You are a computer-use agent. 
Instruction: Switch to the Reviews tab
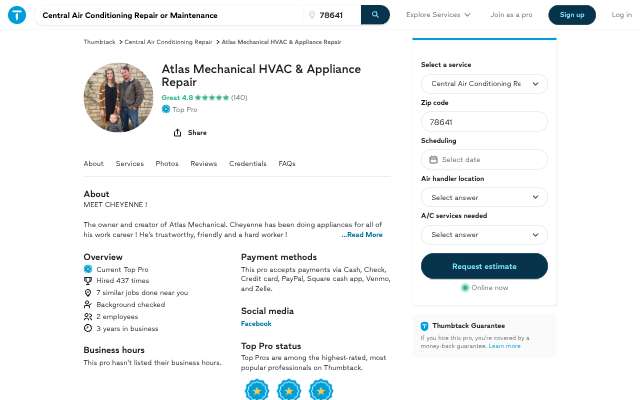204,164
